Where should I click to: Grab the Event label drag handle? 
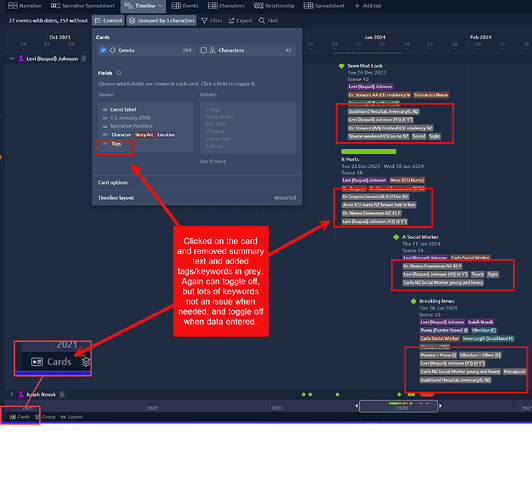105,110
